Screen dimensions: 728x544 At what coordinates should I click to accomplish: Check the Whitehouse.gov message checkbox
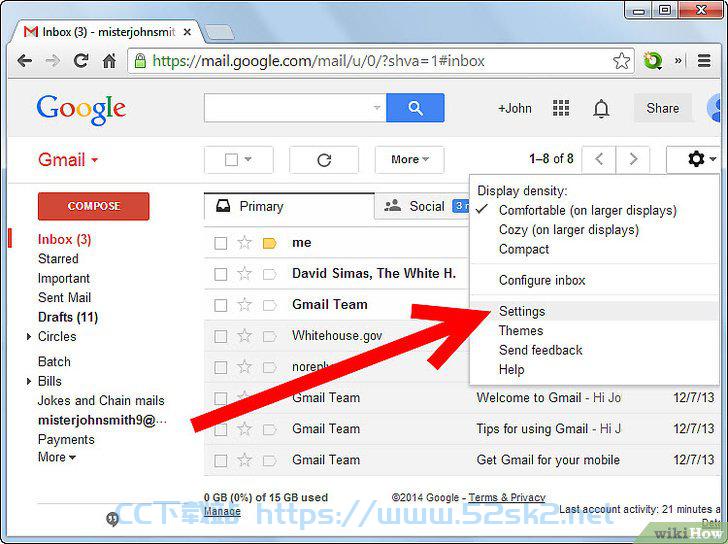[x=221, y=337]
